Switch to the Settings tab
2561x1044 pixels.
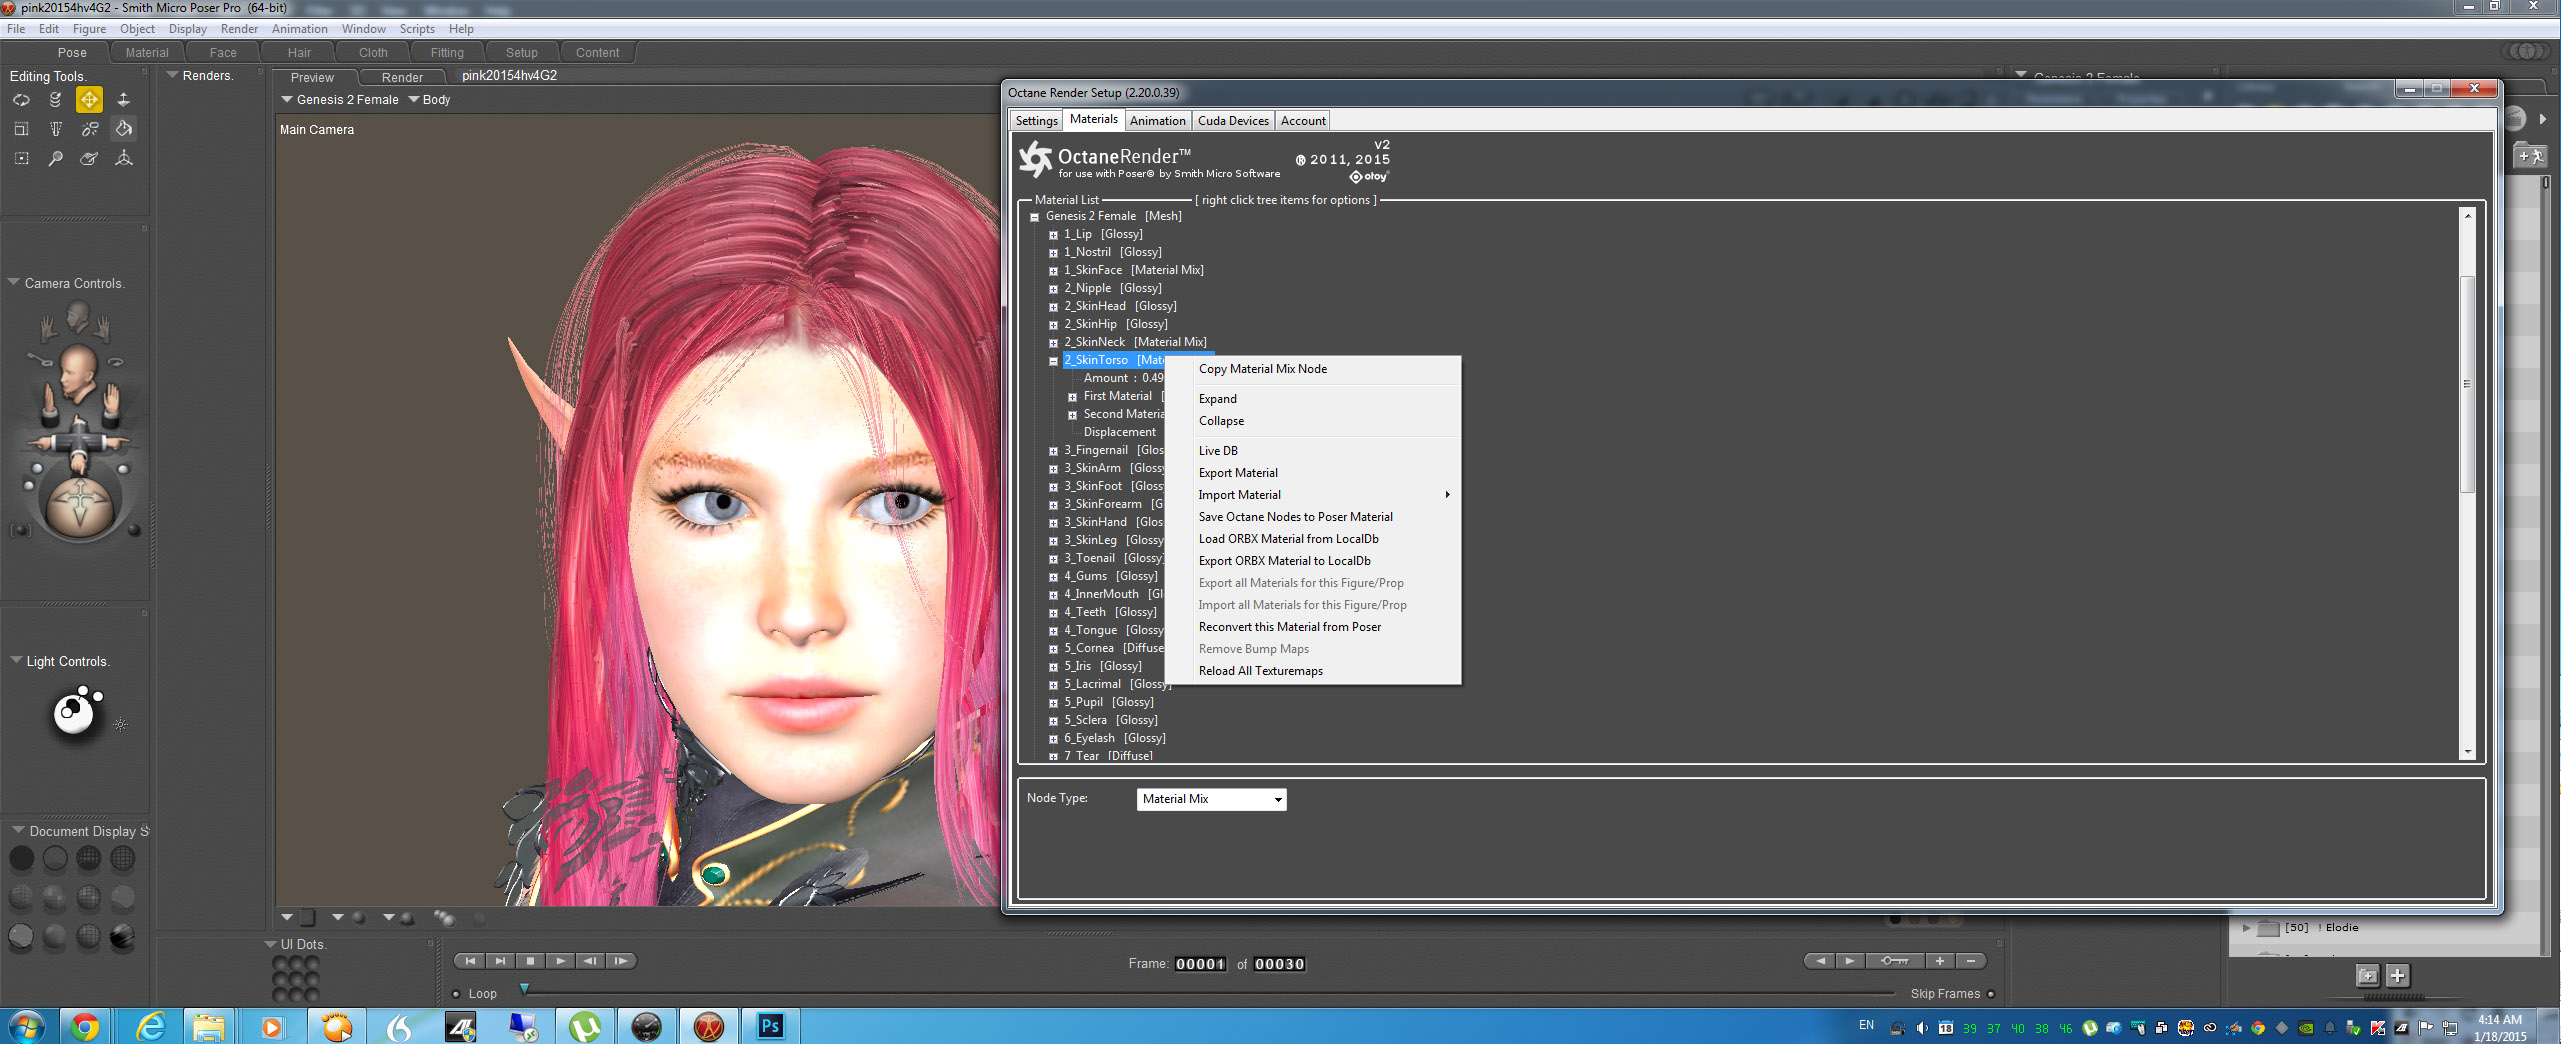(1036, 121)
